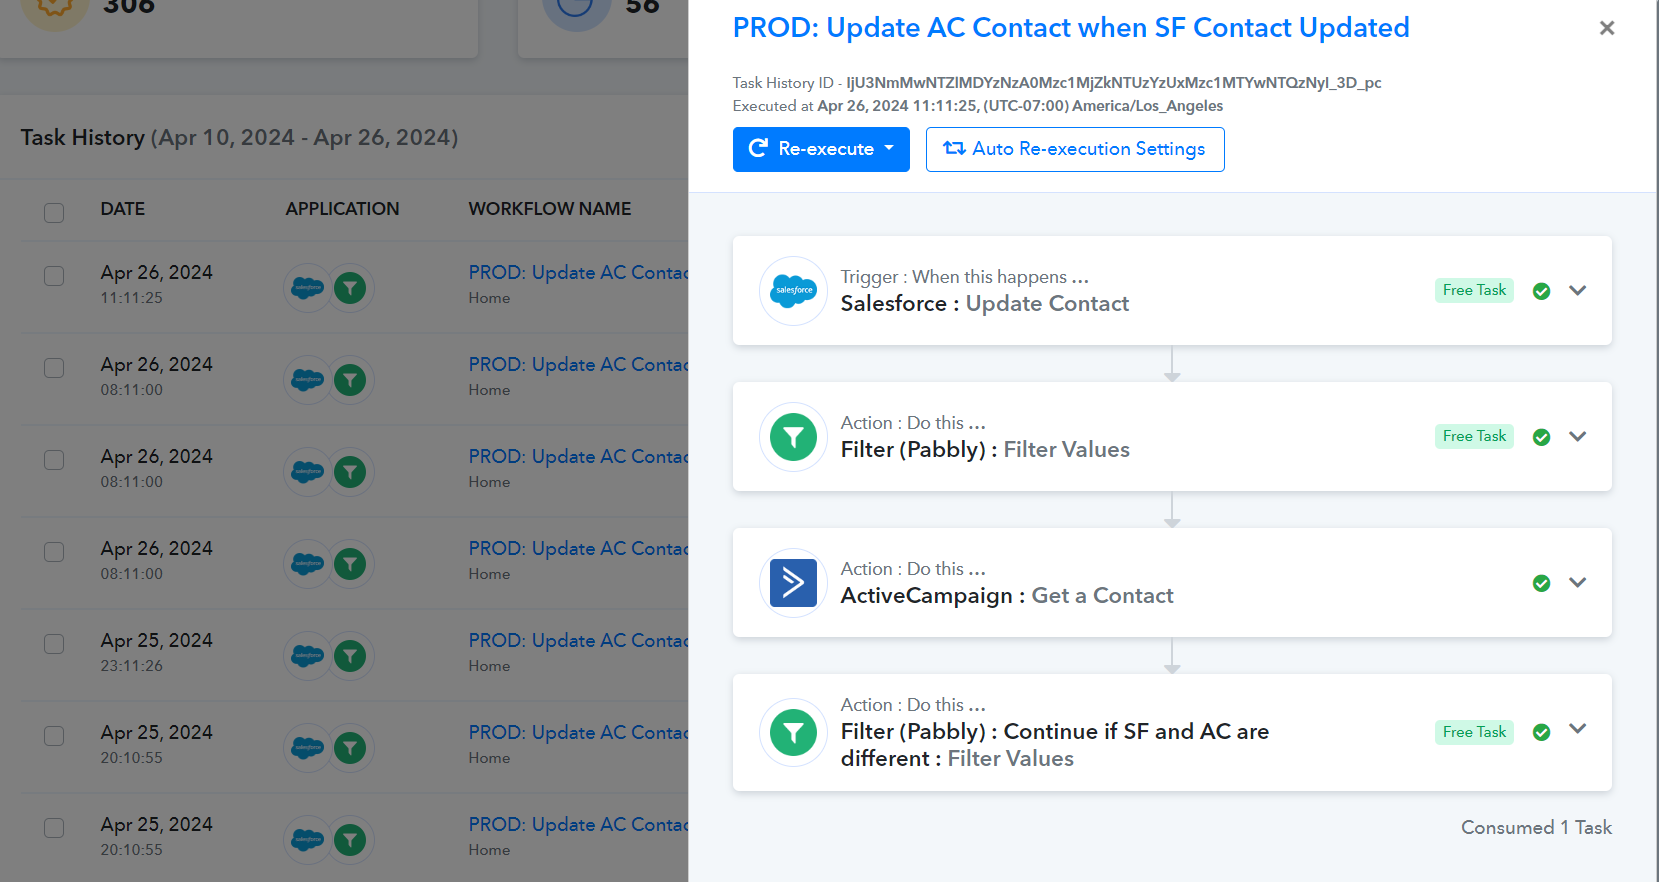Expand the Salesforce Update Contact step

[1578, 291]
